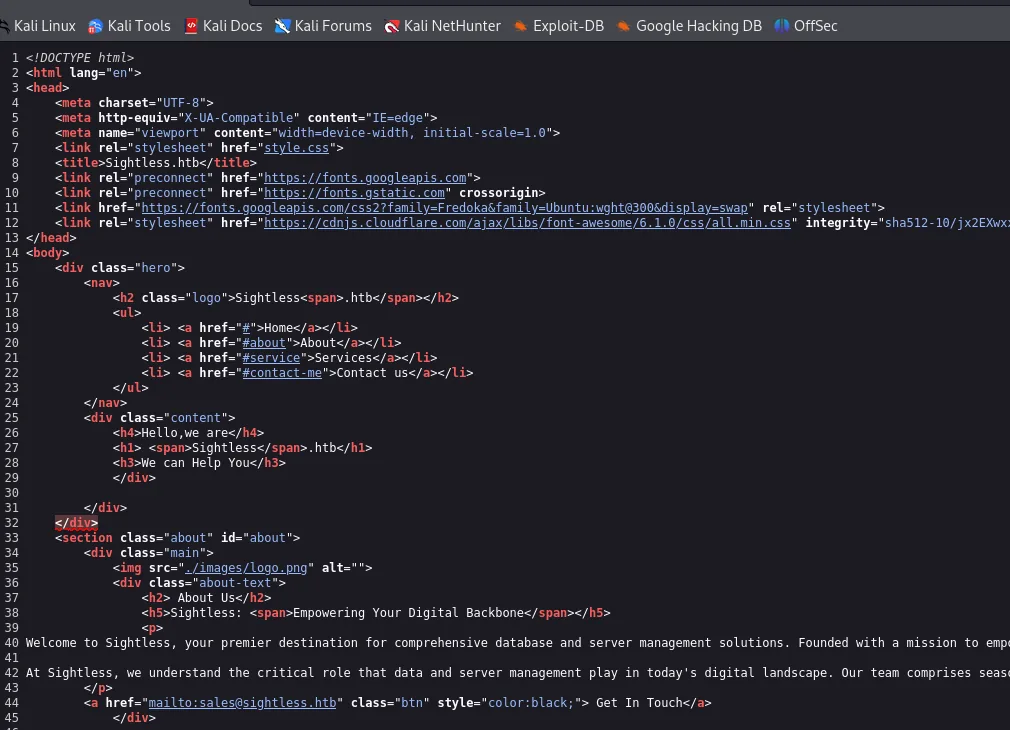Screen dimensions: 1010x730
Task: Click the "#" href of the Home item
Action: 246,328
